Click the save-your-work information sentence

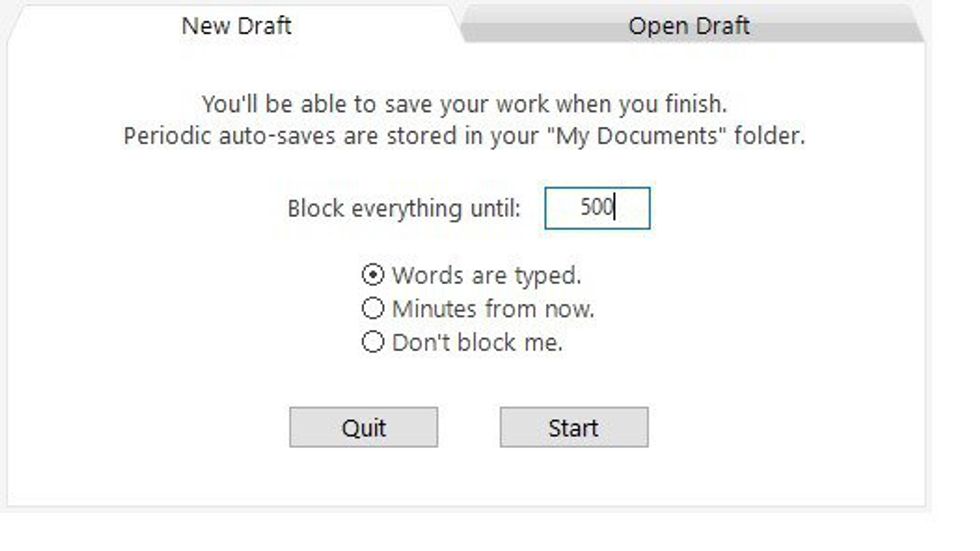[x=464, y=103]
